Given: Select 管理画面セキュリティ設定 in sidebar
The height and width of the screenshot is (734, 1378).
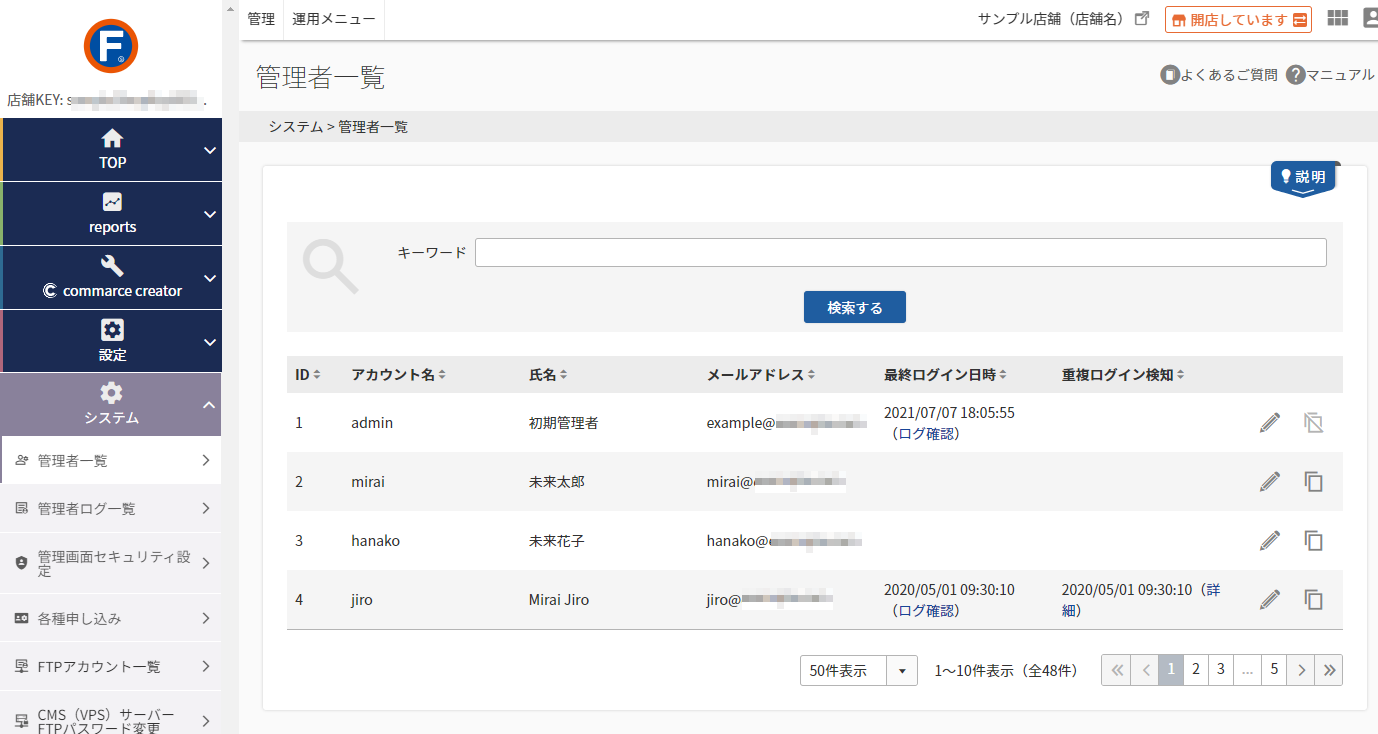Looking at the screenshot, I should coord(111,563).
